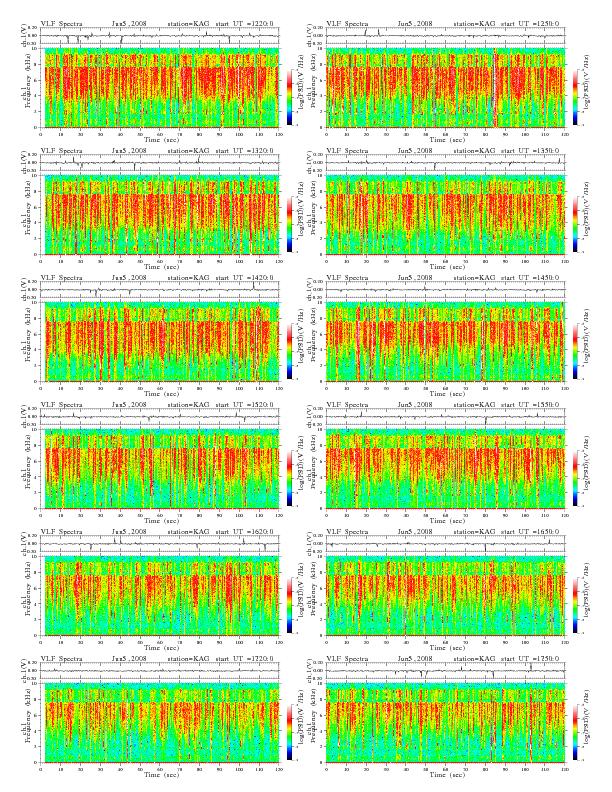This screenshot has height=792, width=612.
Task: Click 'Time (sec)' label under the 1220:0 panel
Action: [x=162, y=139]
